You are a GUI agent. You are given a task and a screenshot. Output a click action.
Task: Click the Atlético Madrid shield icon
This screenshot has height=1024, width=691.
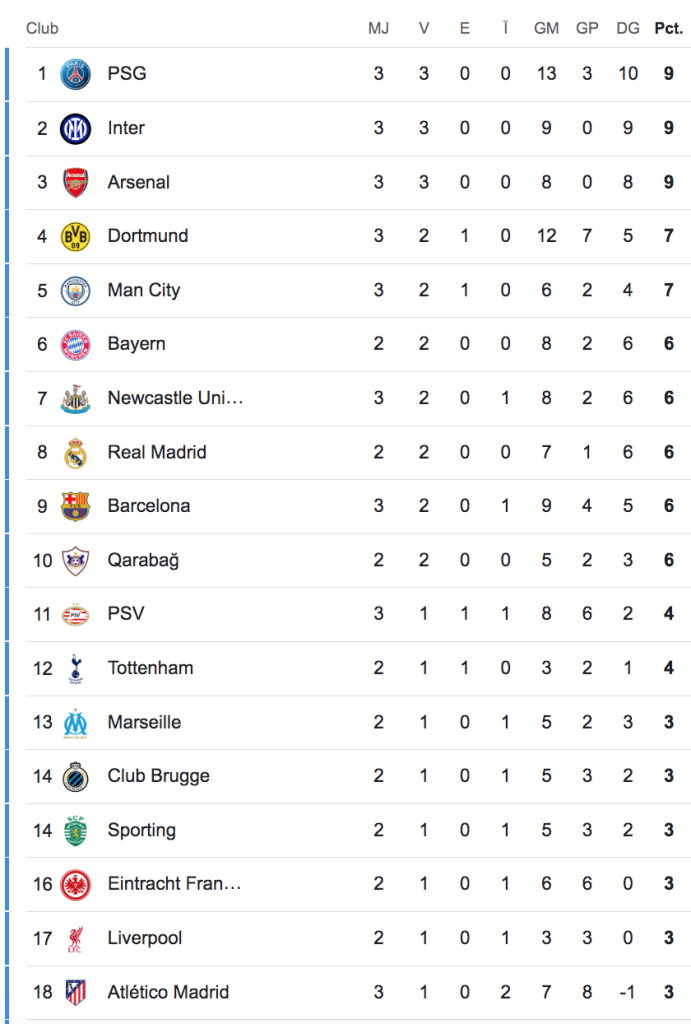point(76,992)
